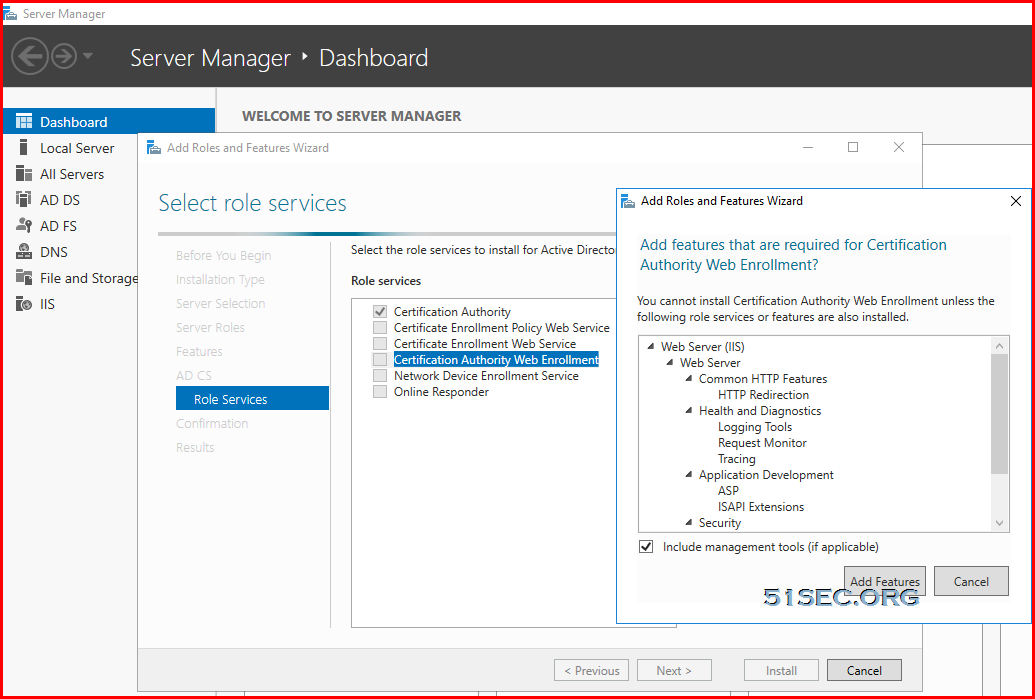Select HTTP Redirection in the features tree
Image resolution: width=1035 pixels, height=699 pixels.
tap(763, 395)
